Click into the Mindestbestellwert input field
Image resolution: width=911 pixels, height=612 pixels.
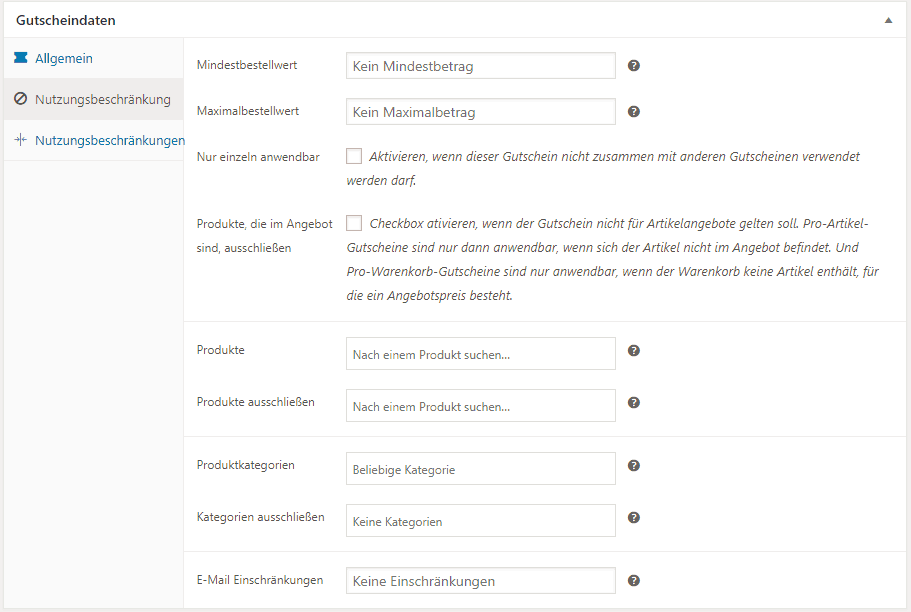[x=480, y=65]
